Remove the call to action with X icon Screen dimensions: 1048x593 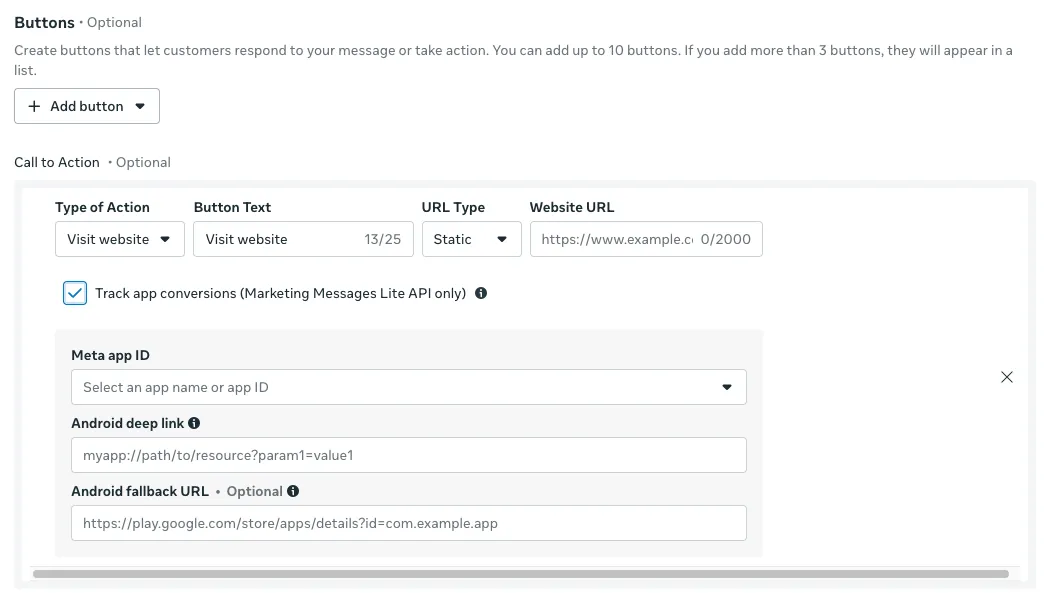pos(1007,377)
